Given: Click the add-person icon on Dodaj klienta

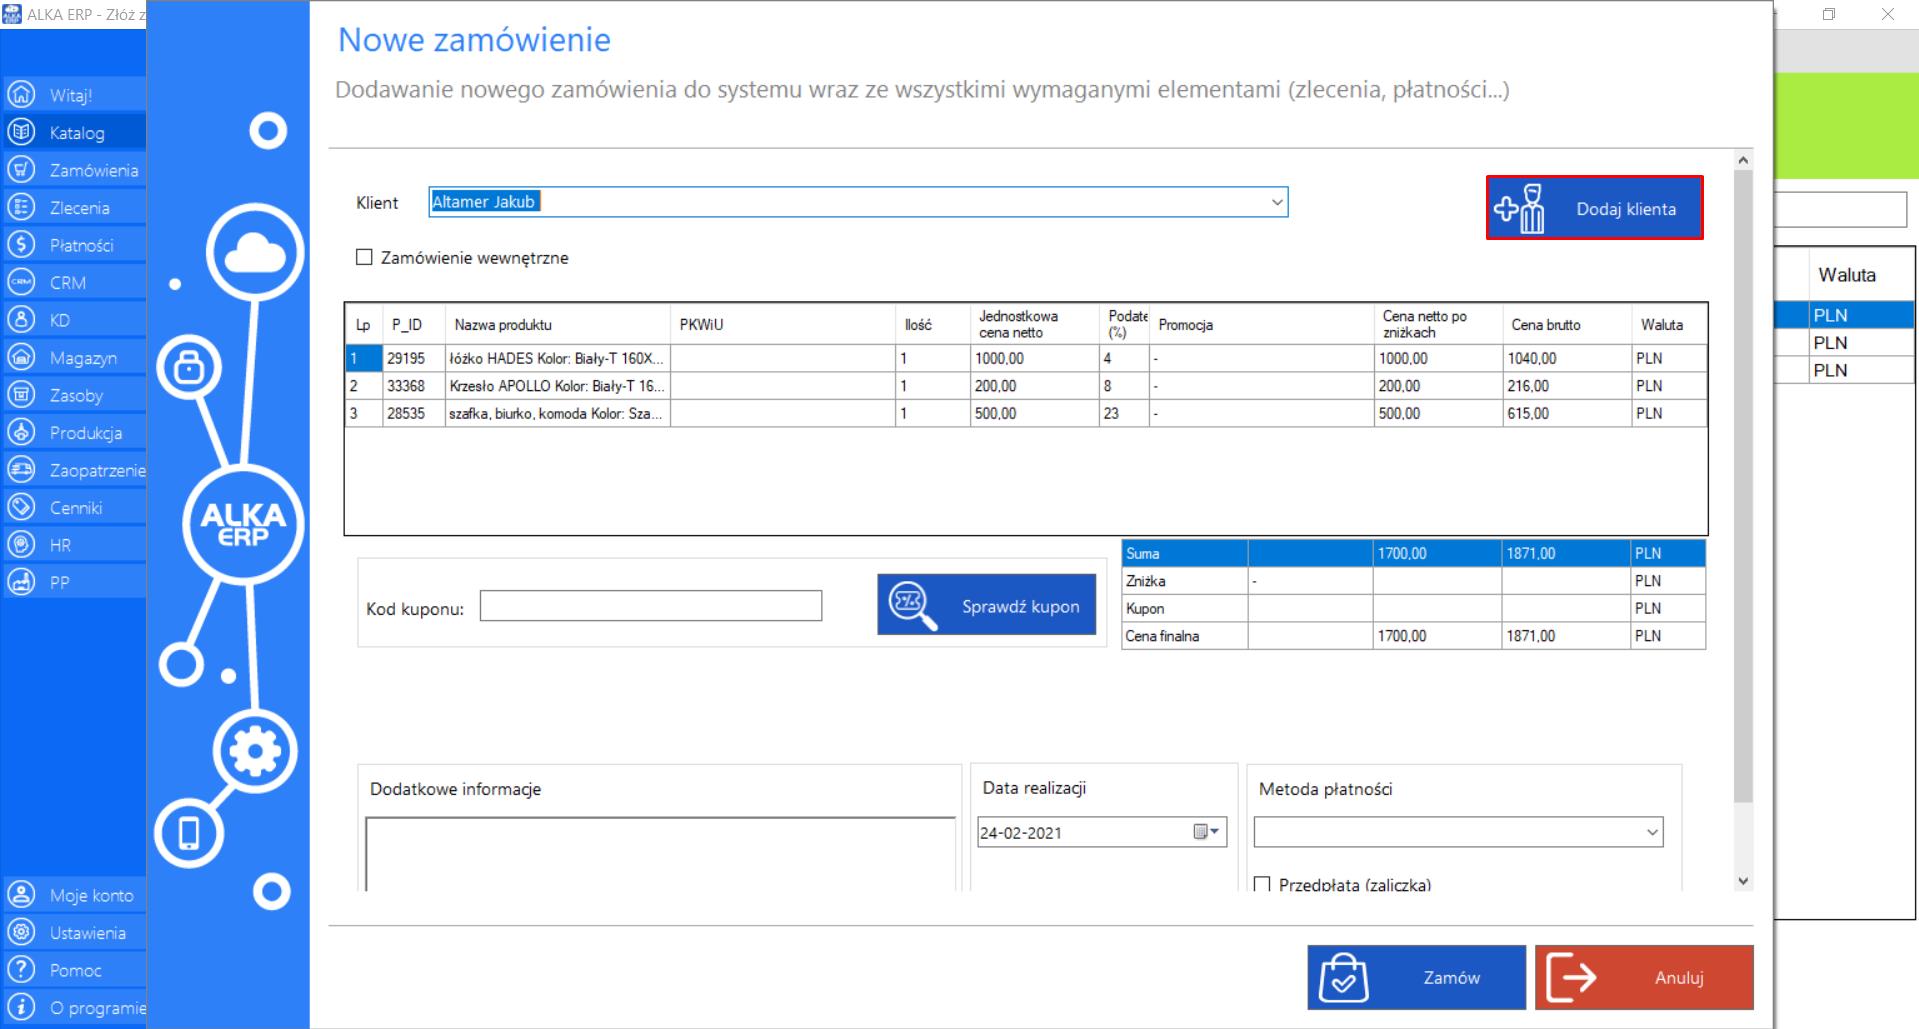Looking at the screenshot, I should click(1520, 208).
